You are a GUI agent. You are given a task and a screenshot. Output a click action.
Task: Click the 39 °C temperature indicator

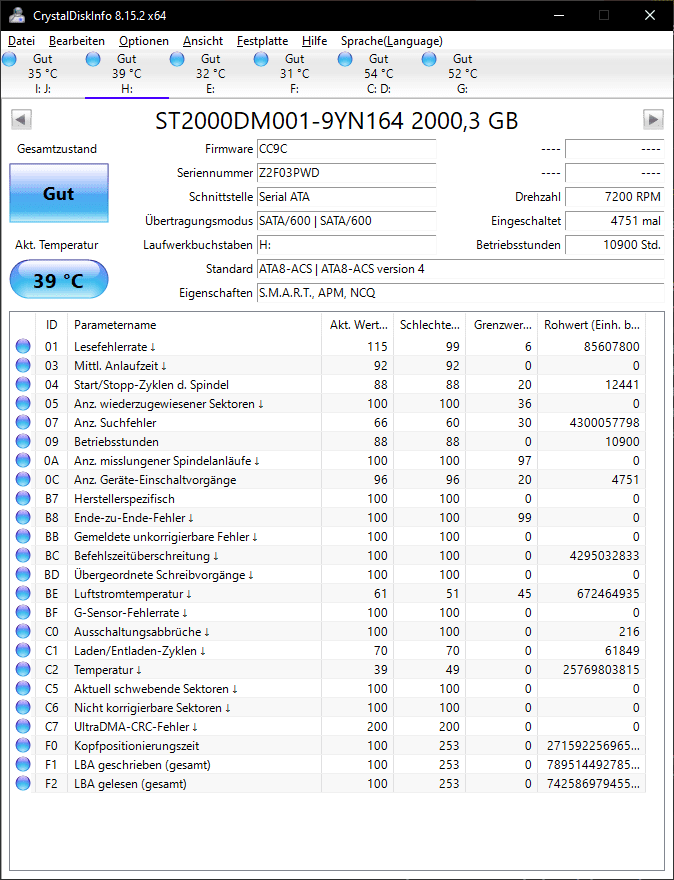click(x=59, y=279)
